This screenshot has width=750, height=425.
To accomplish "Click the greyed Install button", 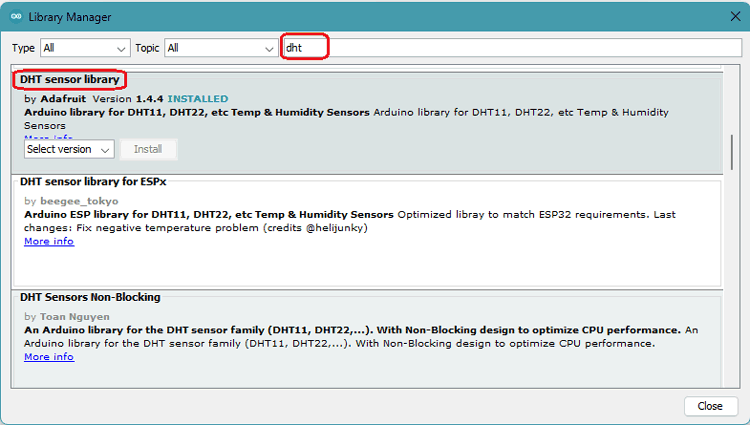I will point(148,149).
